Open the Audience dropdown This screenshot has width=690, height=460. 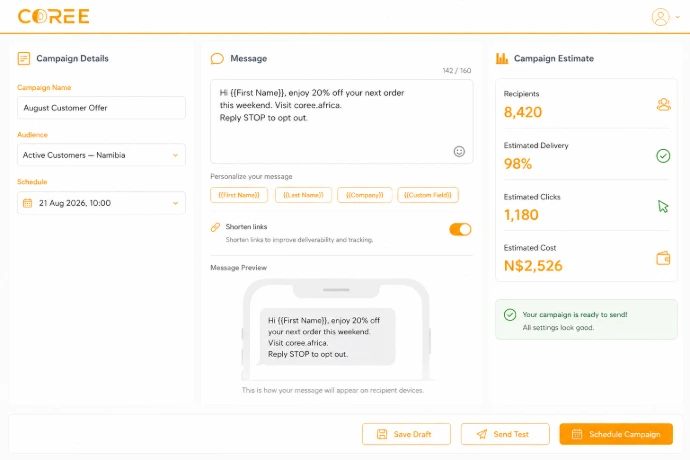tap(101, 155)
